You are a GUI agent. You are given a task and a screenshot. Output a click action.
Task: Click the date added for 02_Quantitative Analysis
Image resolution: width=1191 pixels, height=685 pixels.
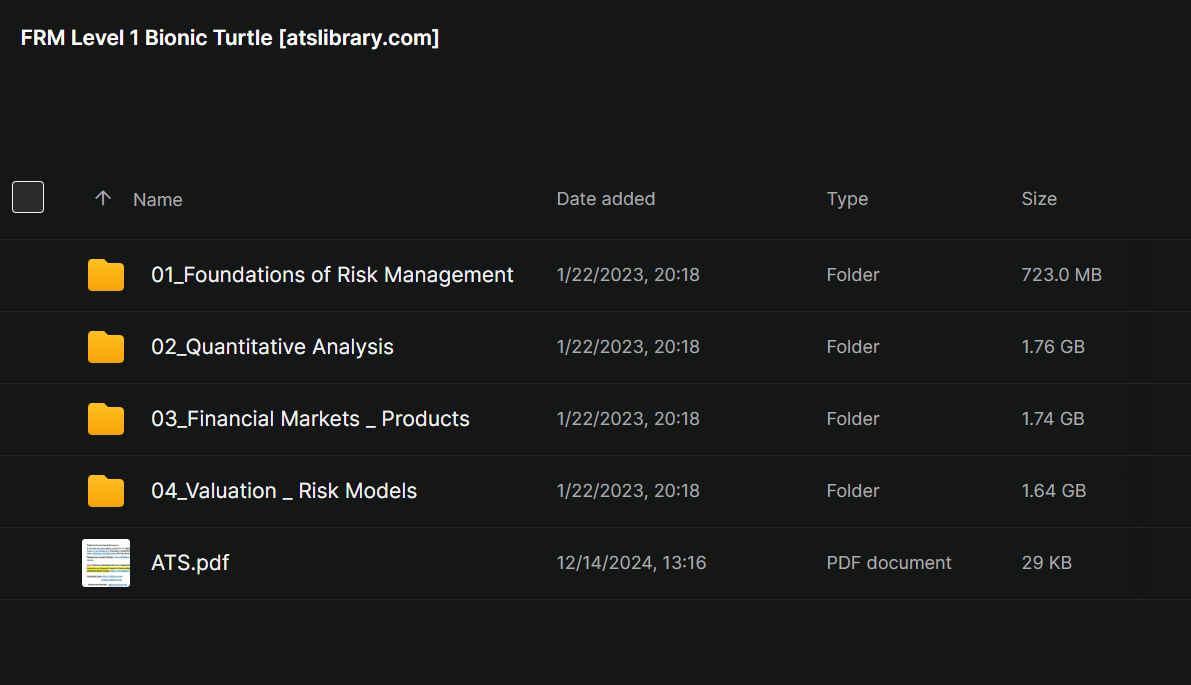(x=628, y=347)
